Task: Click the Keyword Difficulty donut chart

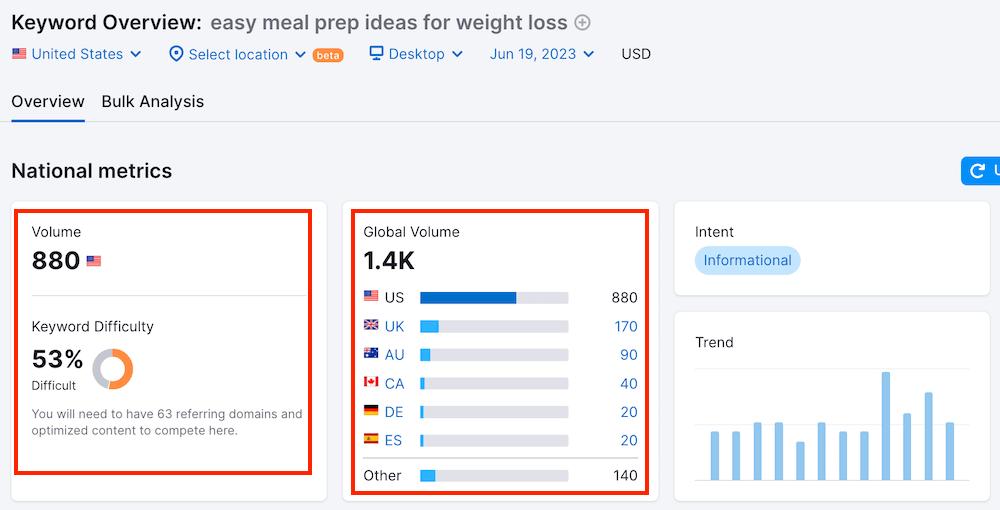Action: pos(113,368)
